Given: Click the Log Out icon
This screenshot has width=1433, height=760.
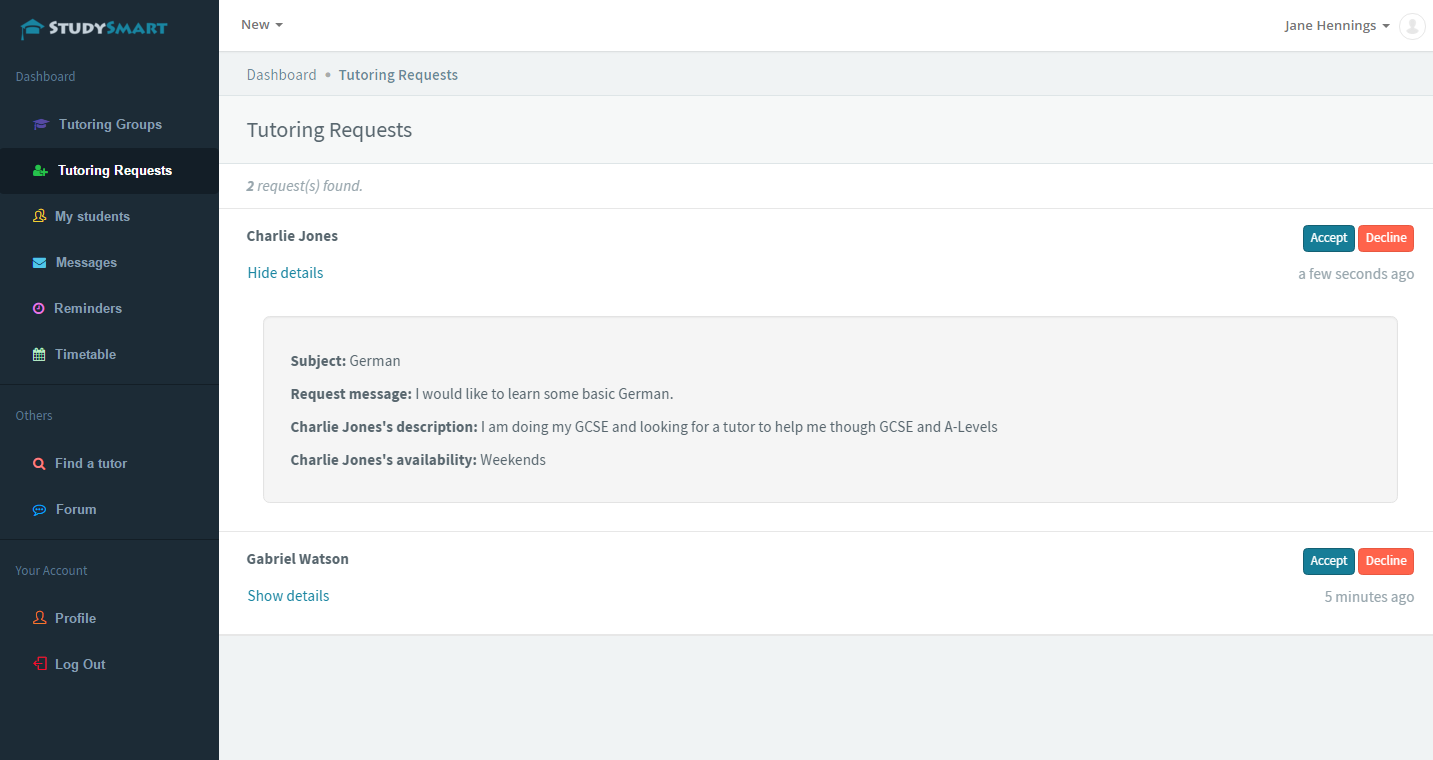Looking at the screenshot, I should tap(38, 664).
